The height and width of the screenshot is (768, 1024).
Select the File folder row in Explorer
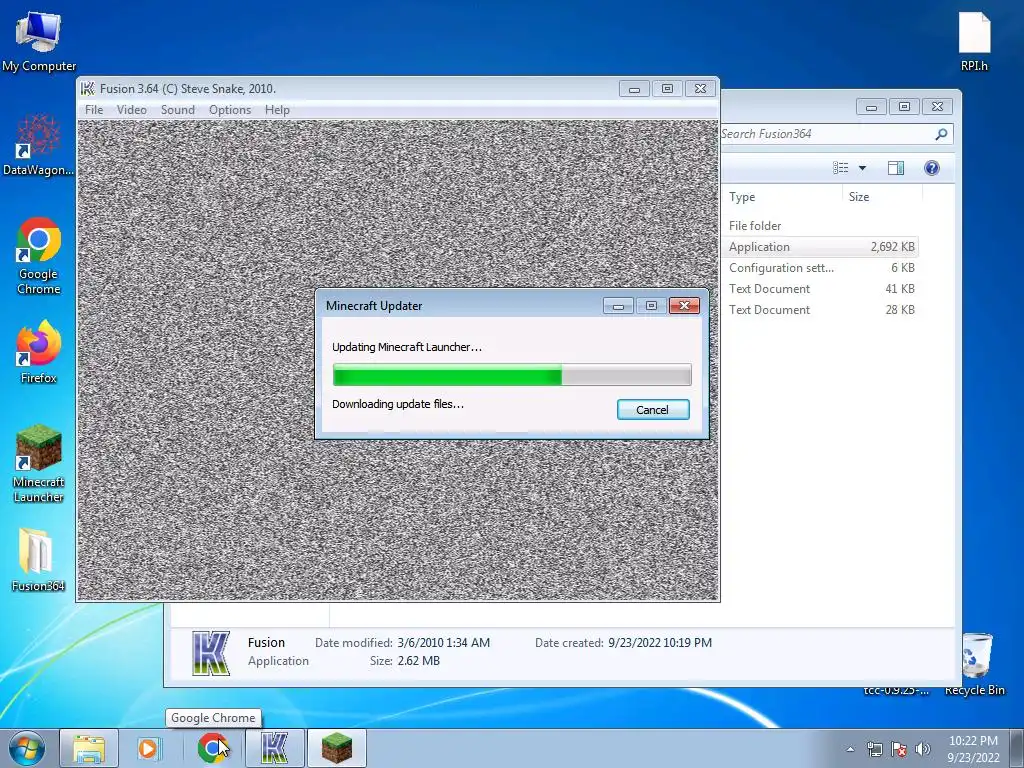[x=820, y=226]
